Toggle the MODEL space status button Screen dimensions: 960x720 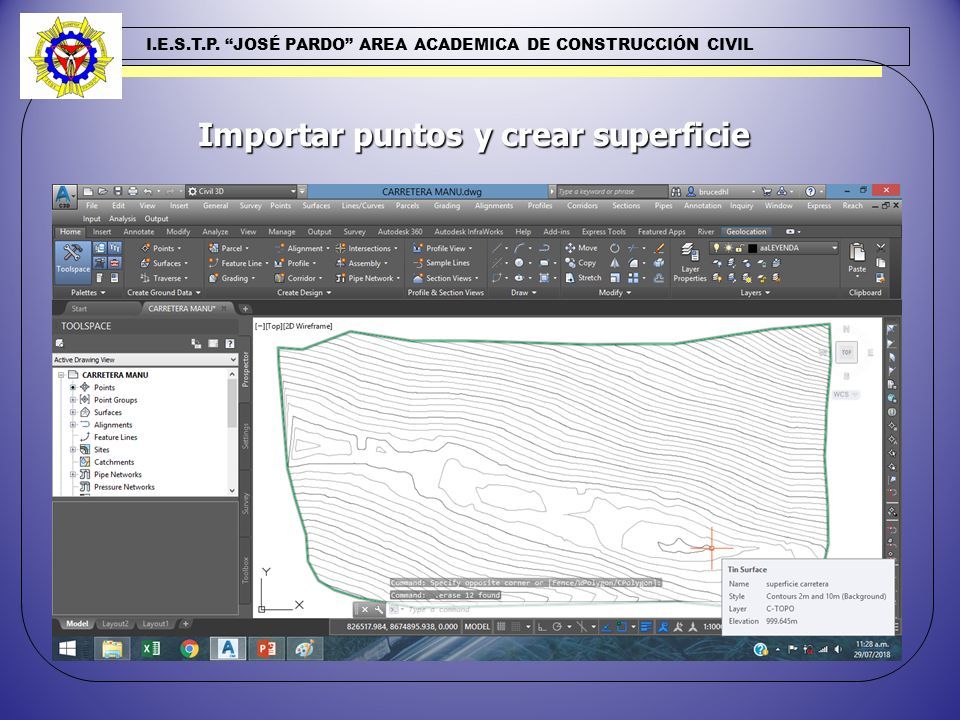tap(477, 626)
